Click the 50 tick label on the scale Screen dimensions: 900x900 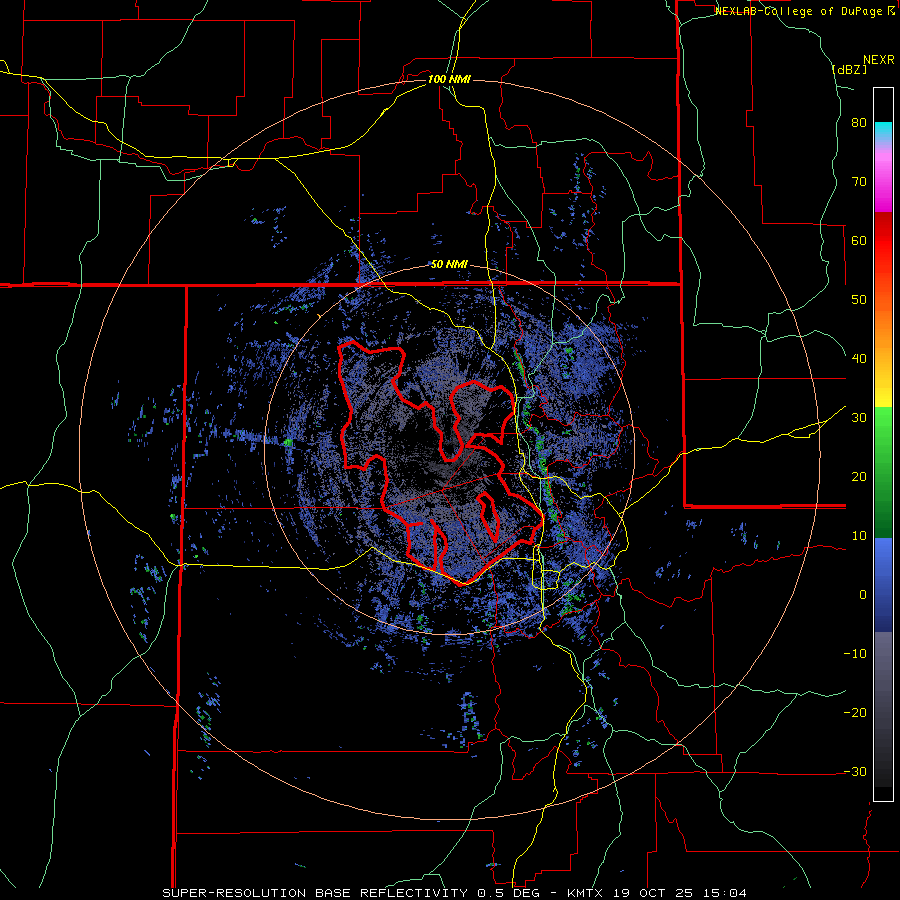(x=859, y=300)
